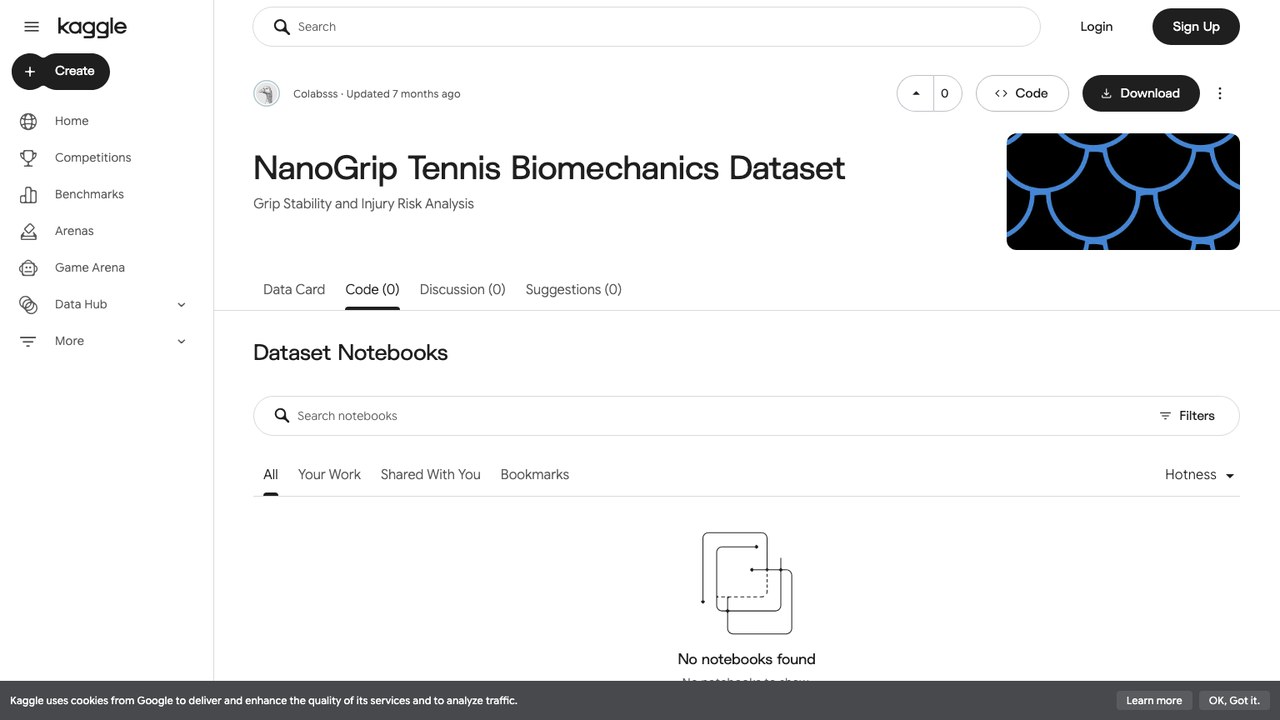Open Colabsss user avatar
Screen dimensions: 1280x720
pyautogui.click(x=266, y=93)
